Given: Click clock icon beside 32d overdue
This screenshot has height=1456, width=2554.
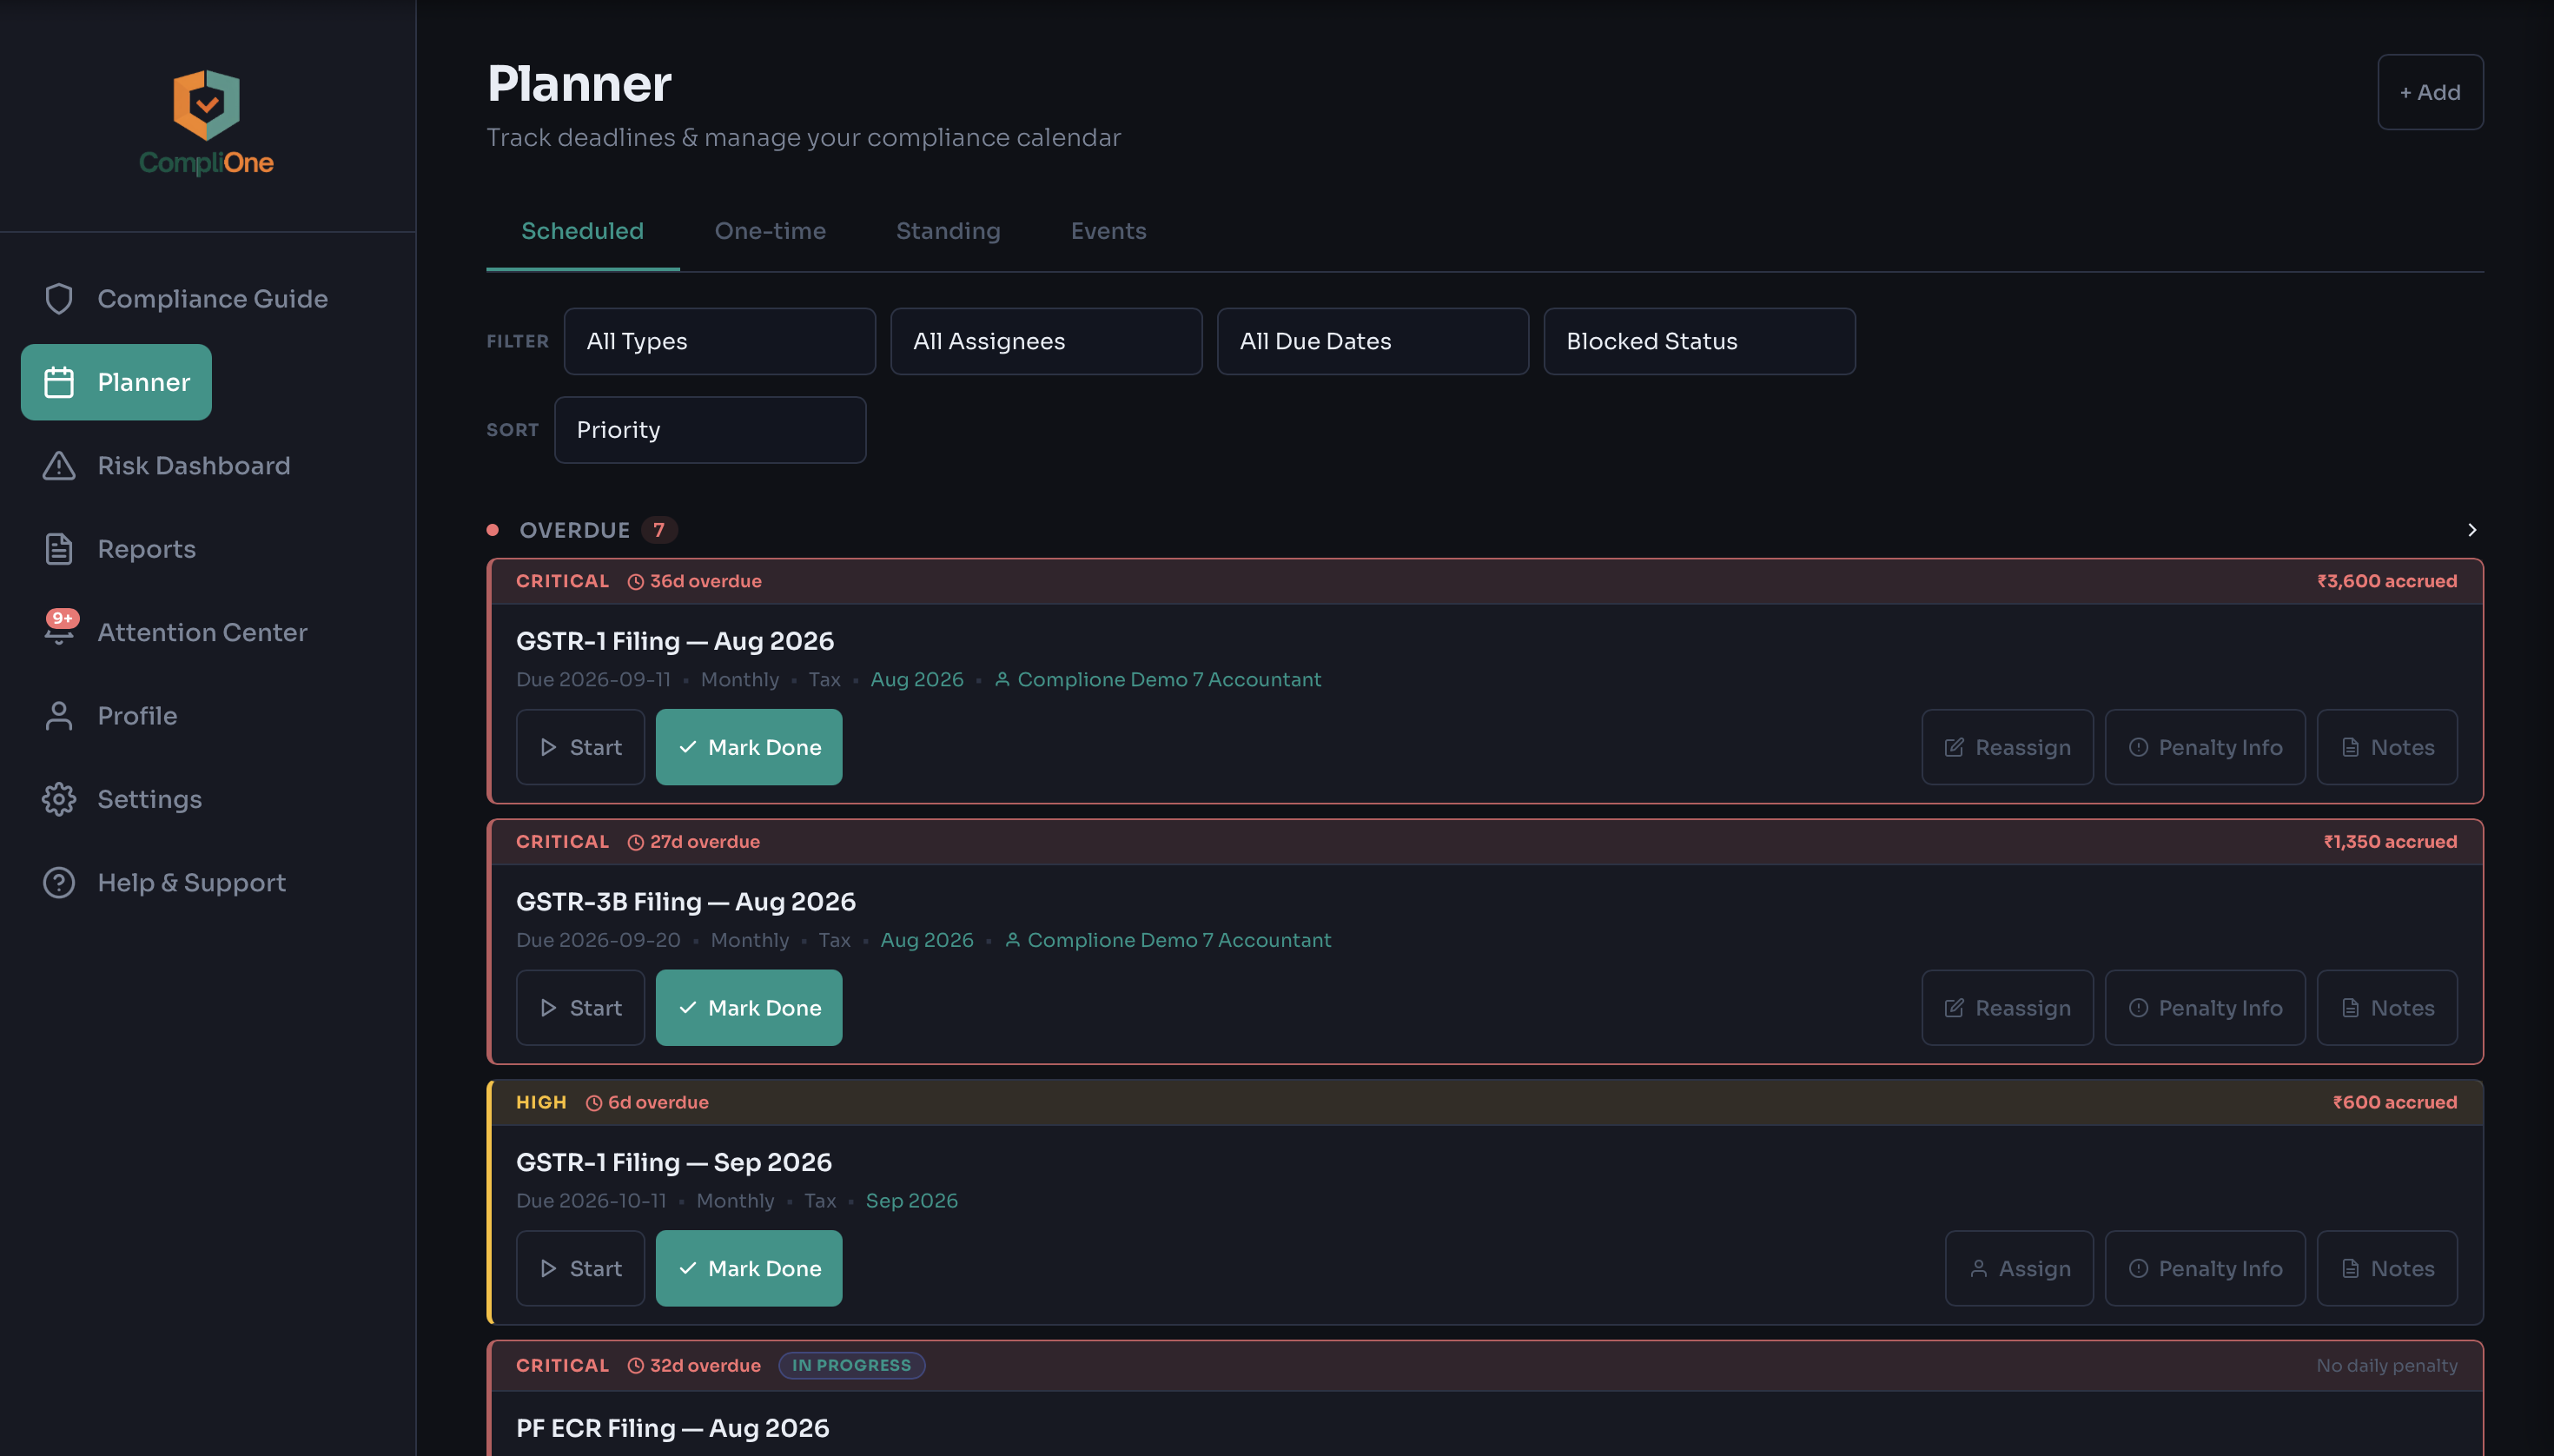Looking at the screenshot, I should coord(635,1366).
